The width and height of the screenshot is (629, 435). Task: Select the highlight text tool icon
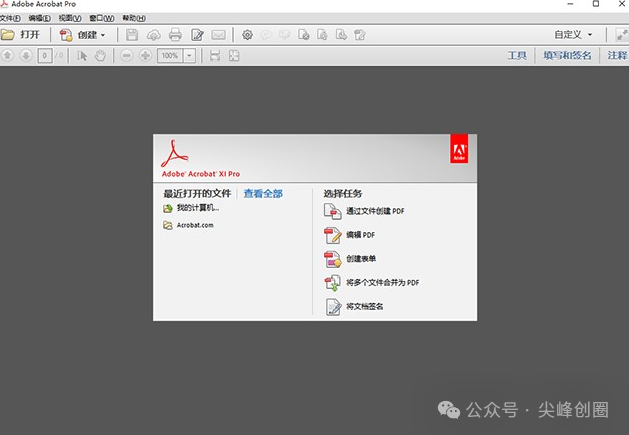285,35
